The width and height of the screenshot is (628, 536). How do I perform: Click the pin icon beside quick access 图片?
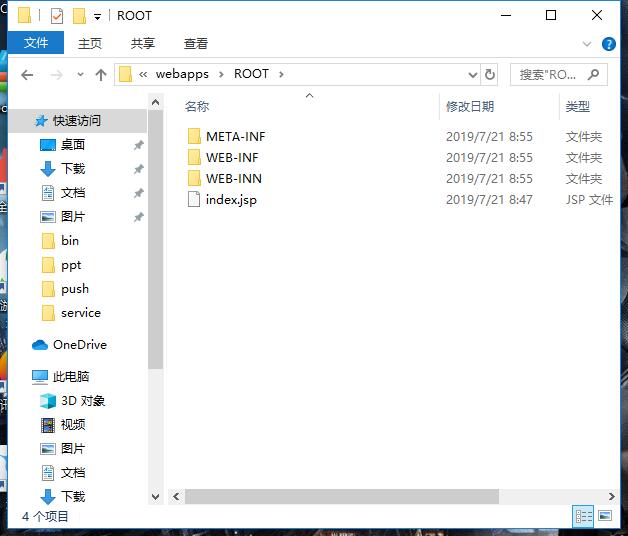139,217
